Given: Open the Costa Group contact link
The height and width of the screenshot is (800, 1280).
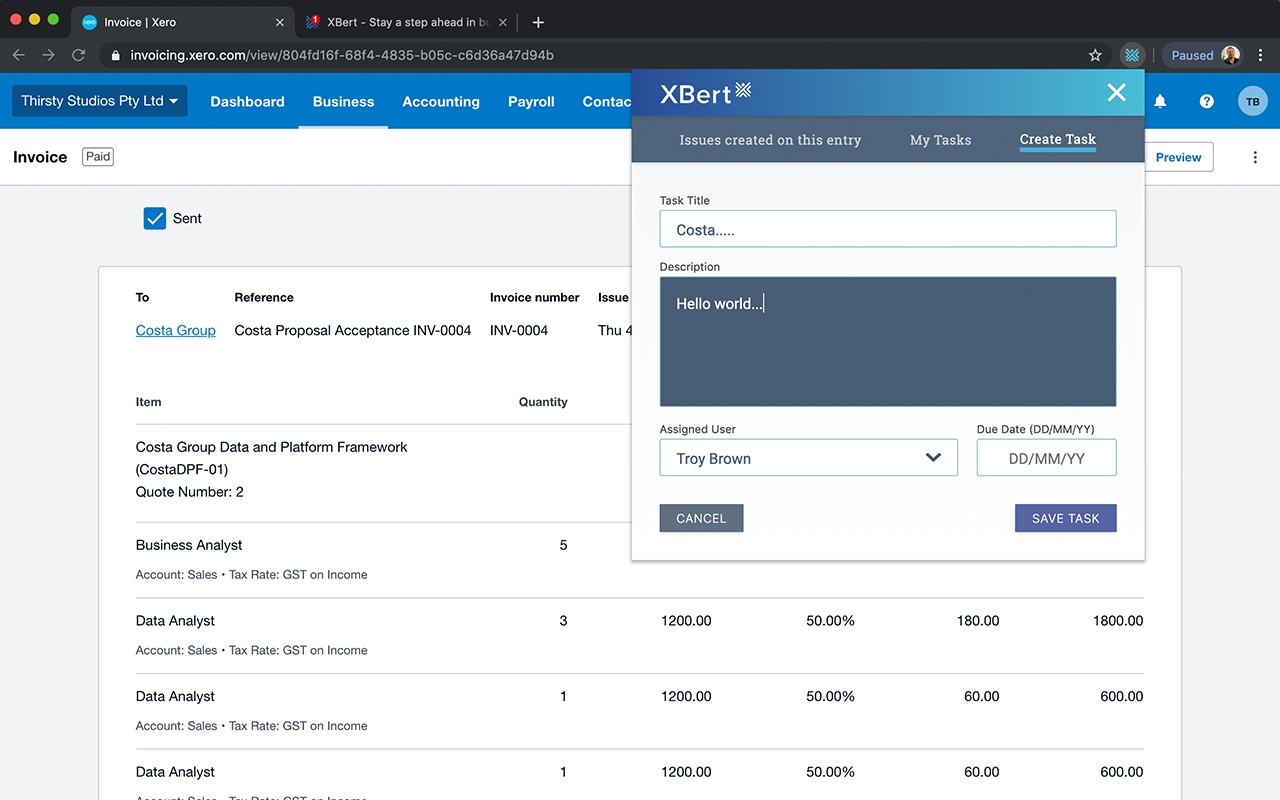Looking at the screenshot, I should (x=176, y=330).
